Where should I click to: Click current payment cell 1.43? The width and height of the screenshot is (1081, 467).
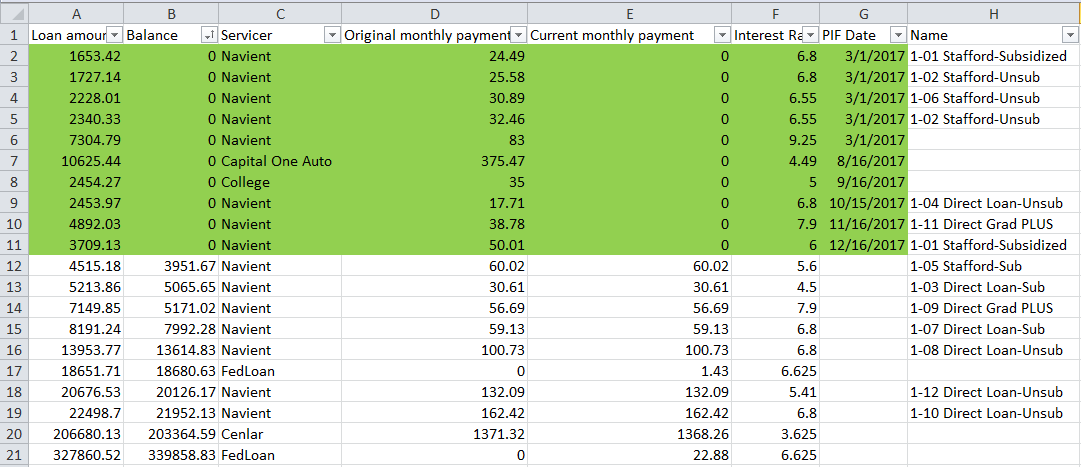pyautogui.click(x=629, y=371)
